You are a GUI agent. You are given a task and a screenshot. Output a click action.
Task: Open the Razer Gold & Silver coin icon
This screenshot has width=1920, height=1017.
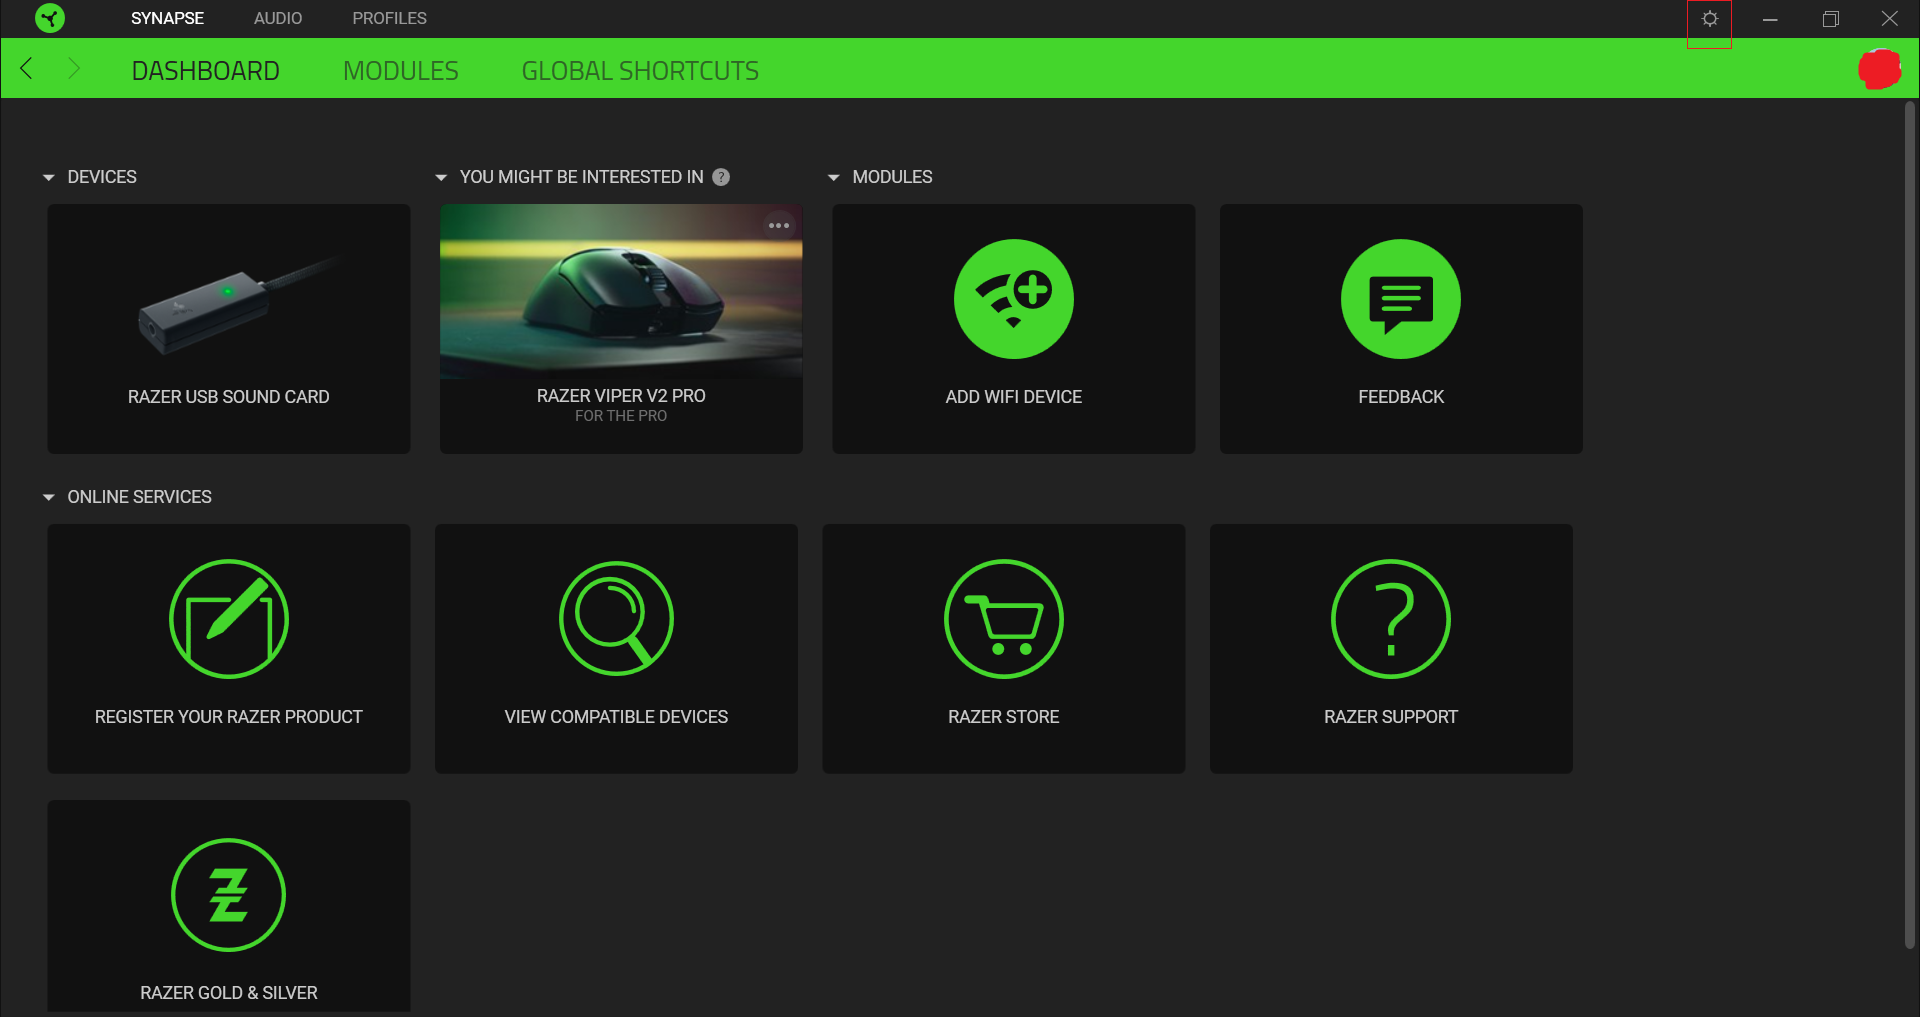(229, 895)
